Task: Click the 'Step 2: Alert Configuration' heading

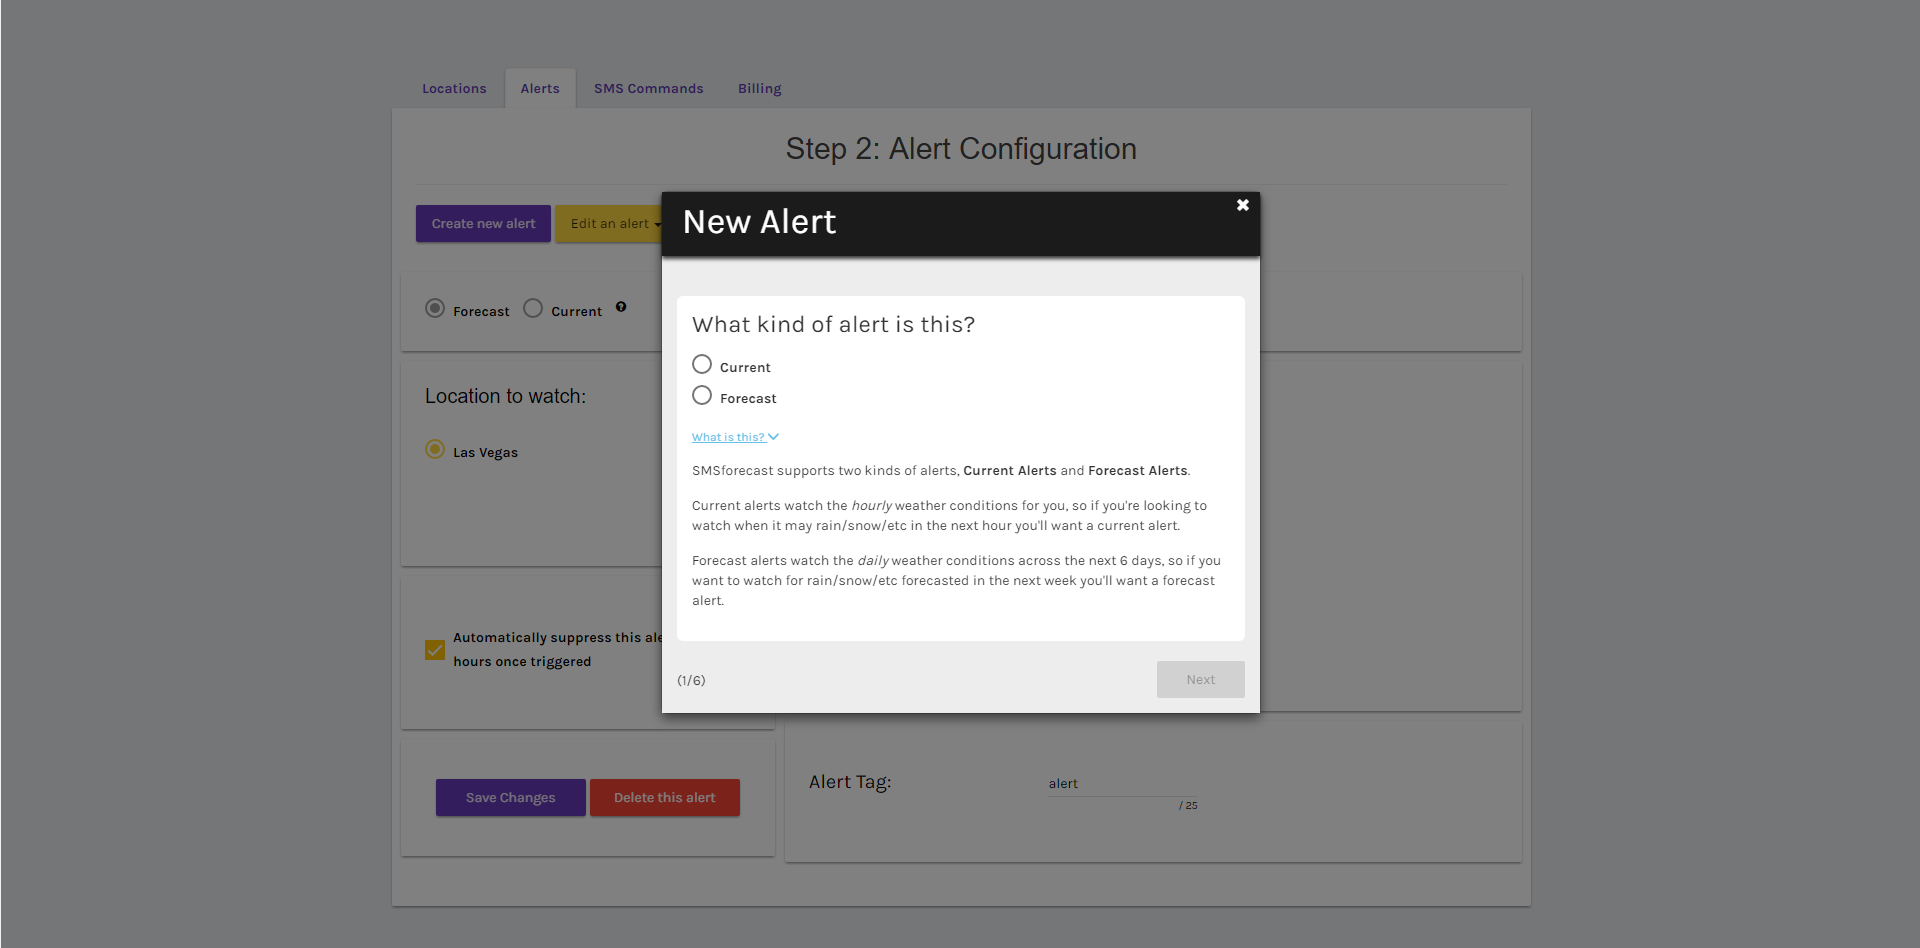Action: pyautogui.click(x=961, y=149)
